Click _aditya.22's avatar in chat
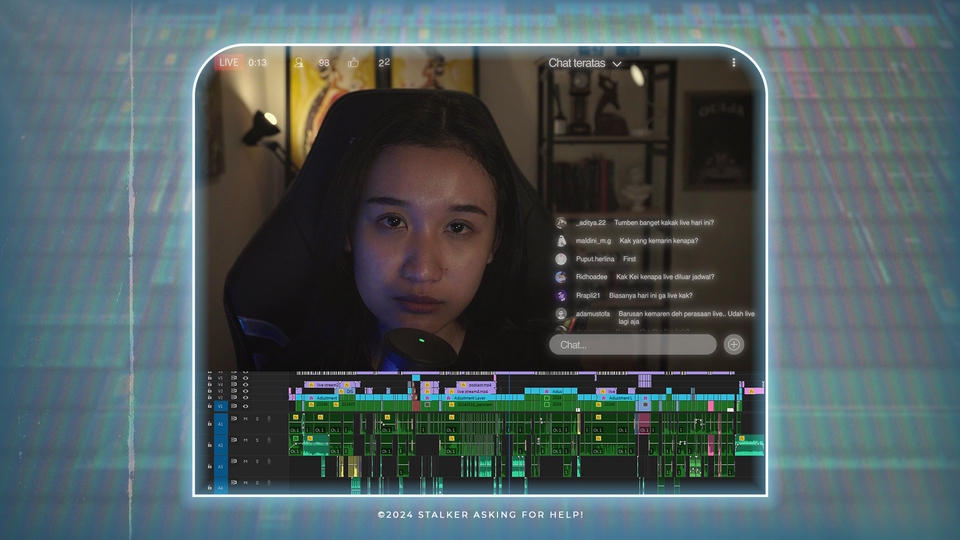Image resolution: width=960 pixels, height=540 pixels. tap(561, 223)
